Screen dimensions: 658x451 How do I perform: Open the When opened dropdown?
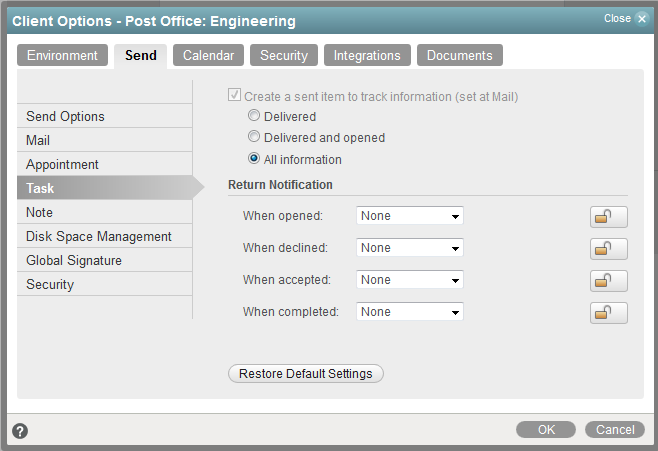coord(410,216)
